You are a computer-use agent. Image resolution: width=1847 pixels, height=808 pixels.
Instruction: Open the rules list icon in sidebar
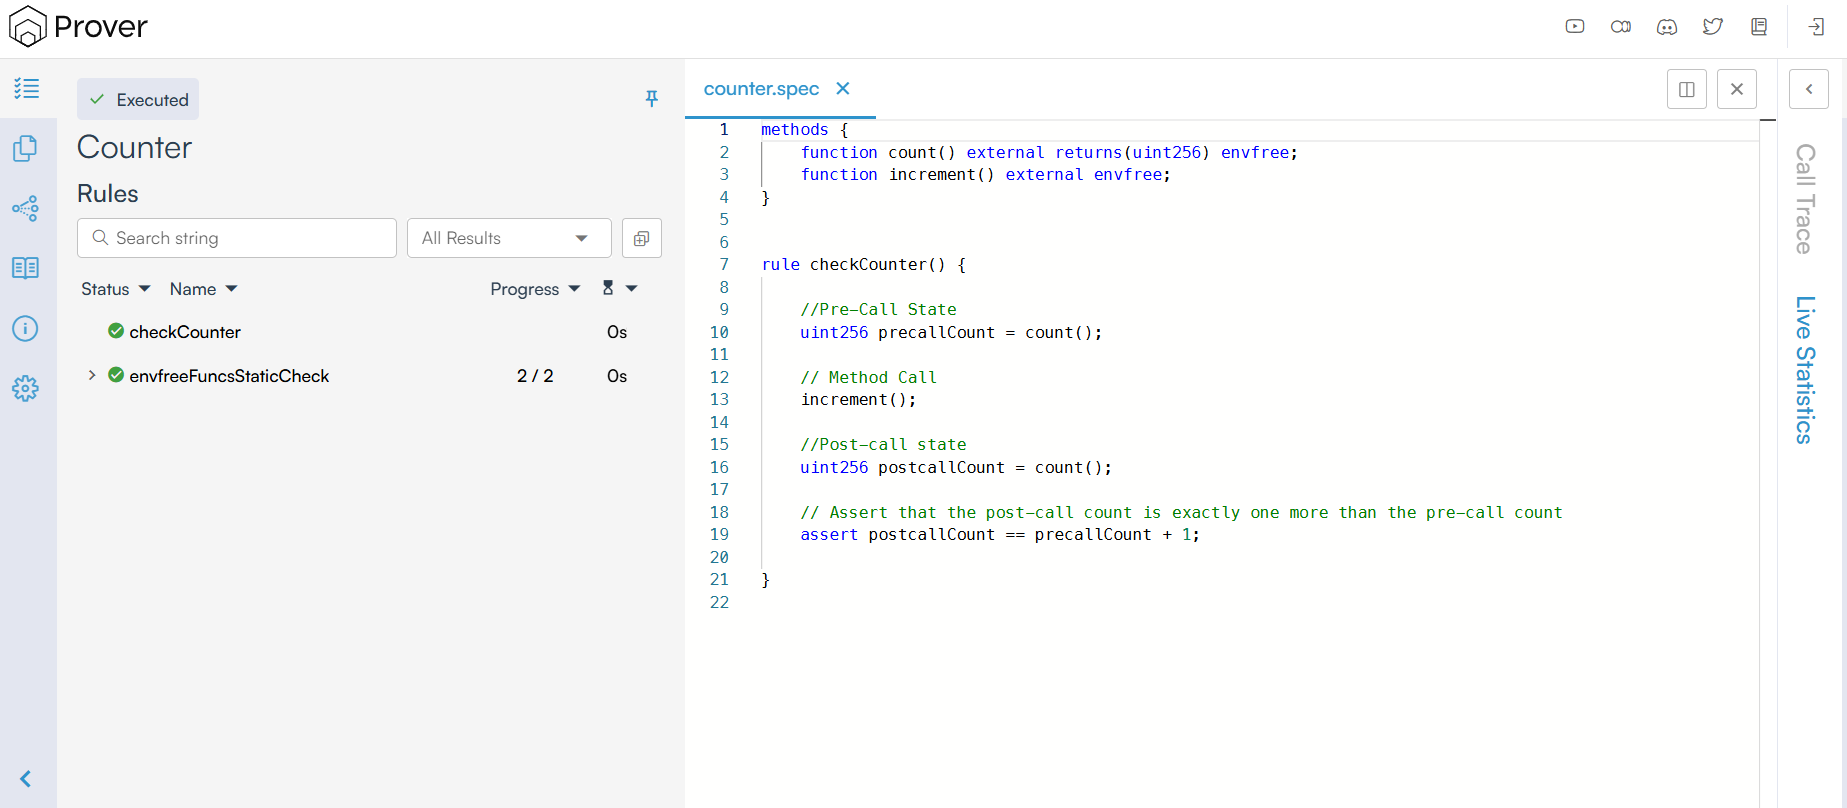click(27, 89)
